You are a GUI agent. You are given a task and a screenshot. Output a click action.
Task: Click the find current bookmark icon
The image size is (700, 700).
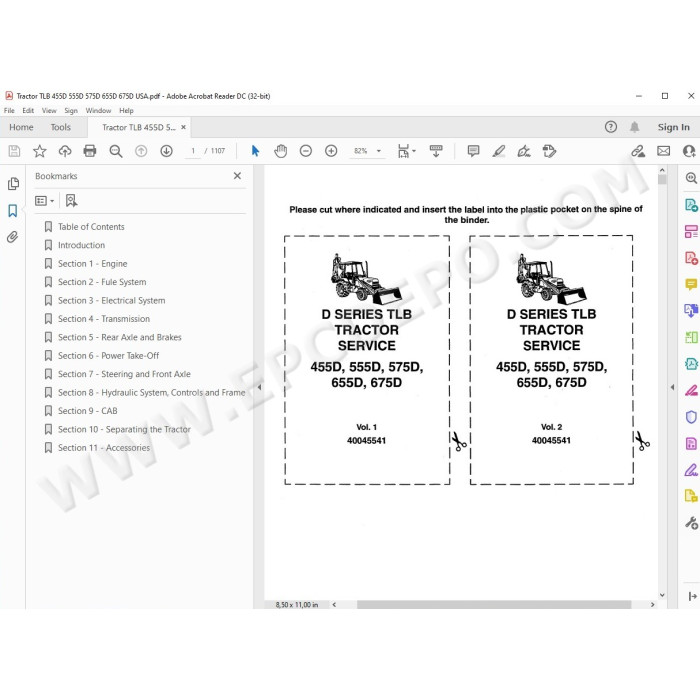point(71,201)
